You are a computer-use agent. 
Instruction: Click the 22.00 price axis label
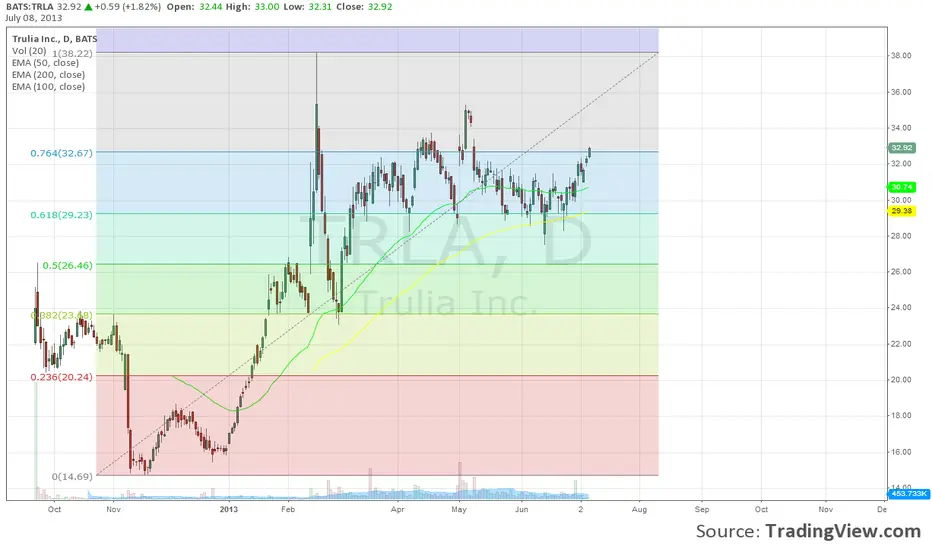tap(901, 344)
